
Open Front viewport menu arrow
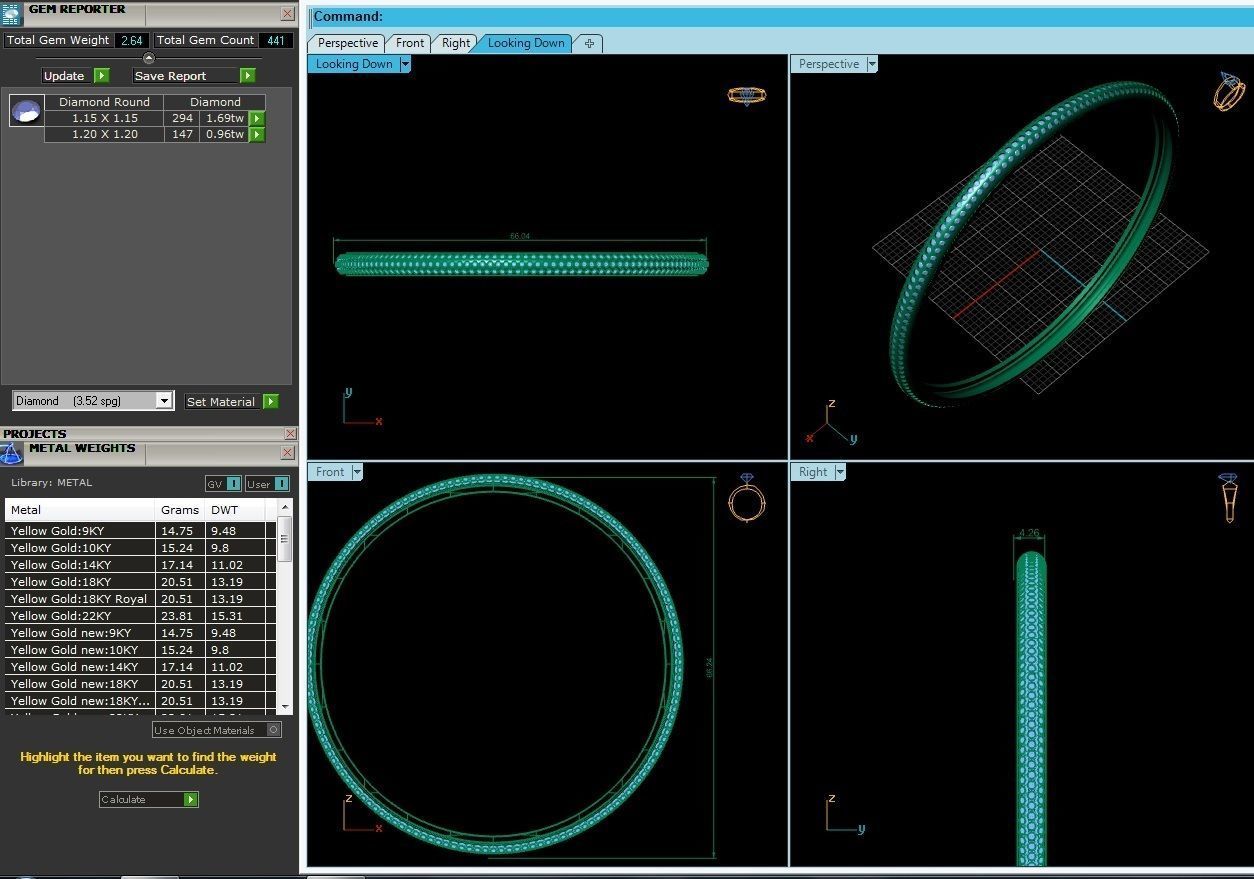357,472
